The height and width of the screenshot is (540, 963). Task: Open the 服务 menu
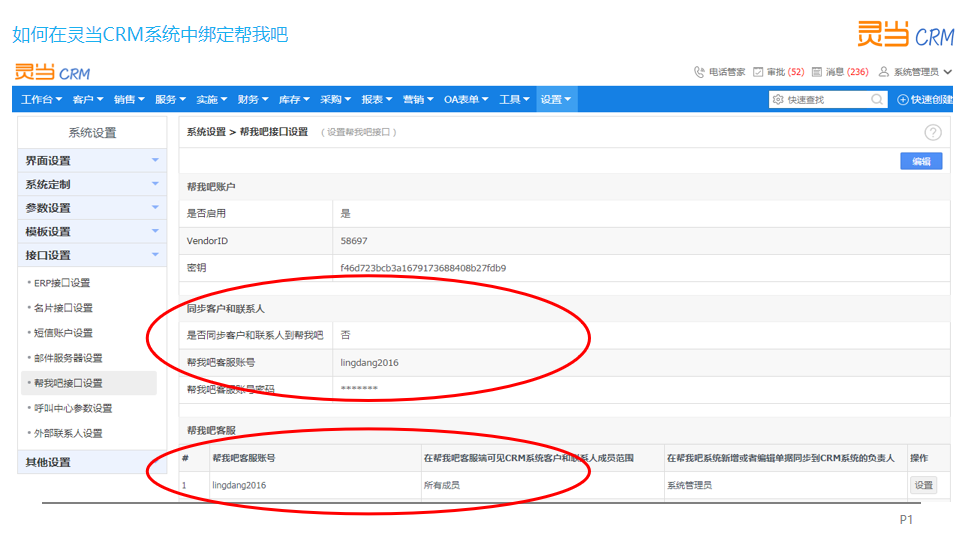[x=170, y=100]
